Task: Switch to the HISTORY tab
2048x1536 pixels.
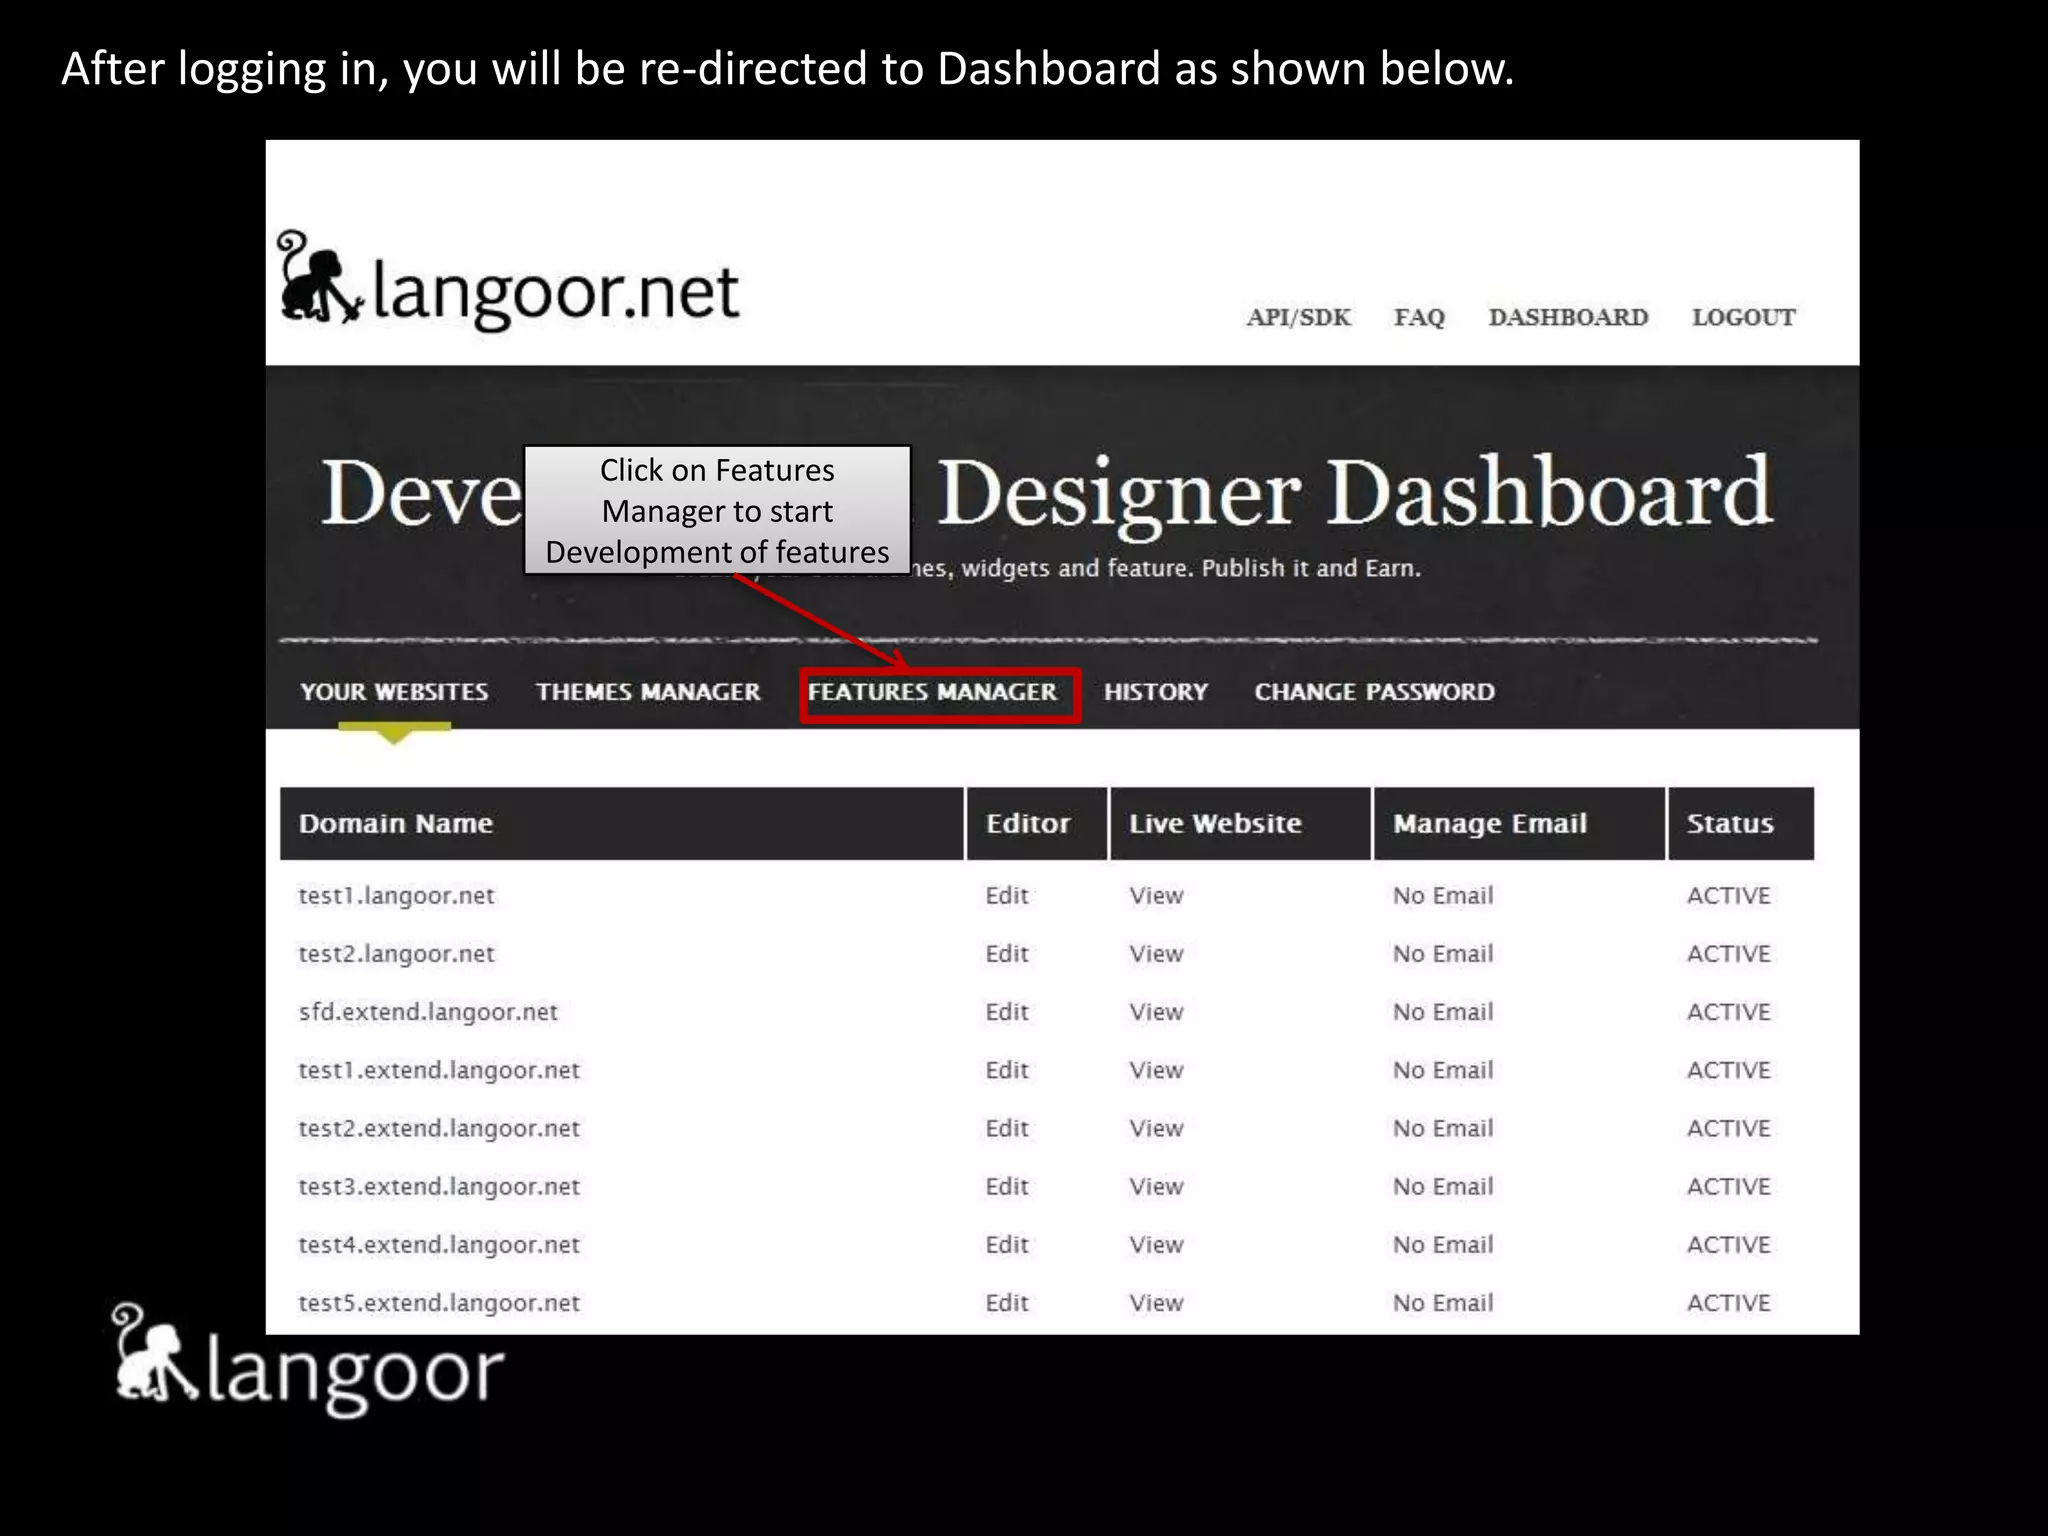Action: point(1156,692)
